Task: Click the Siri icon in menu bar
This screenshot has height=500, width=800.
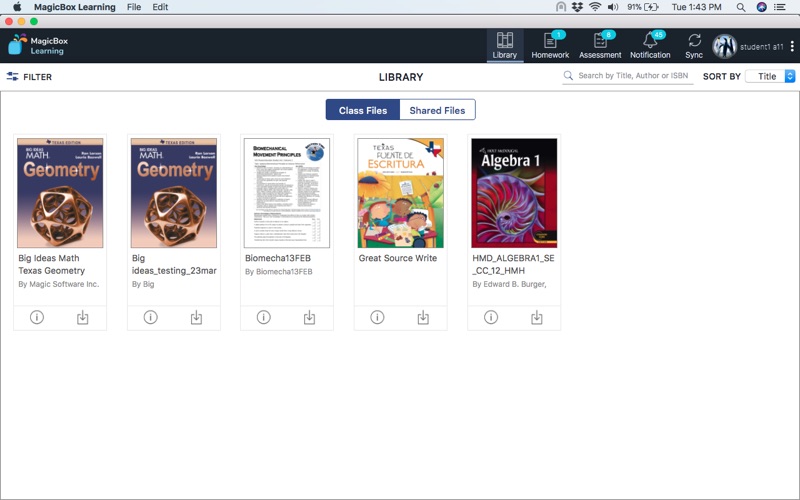Action: (761, 7)
